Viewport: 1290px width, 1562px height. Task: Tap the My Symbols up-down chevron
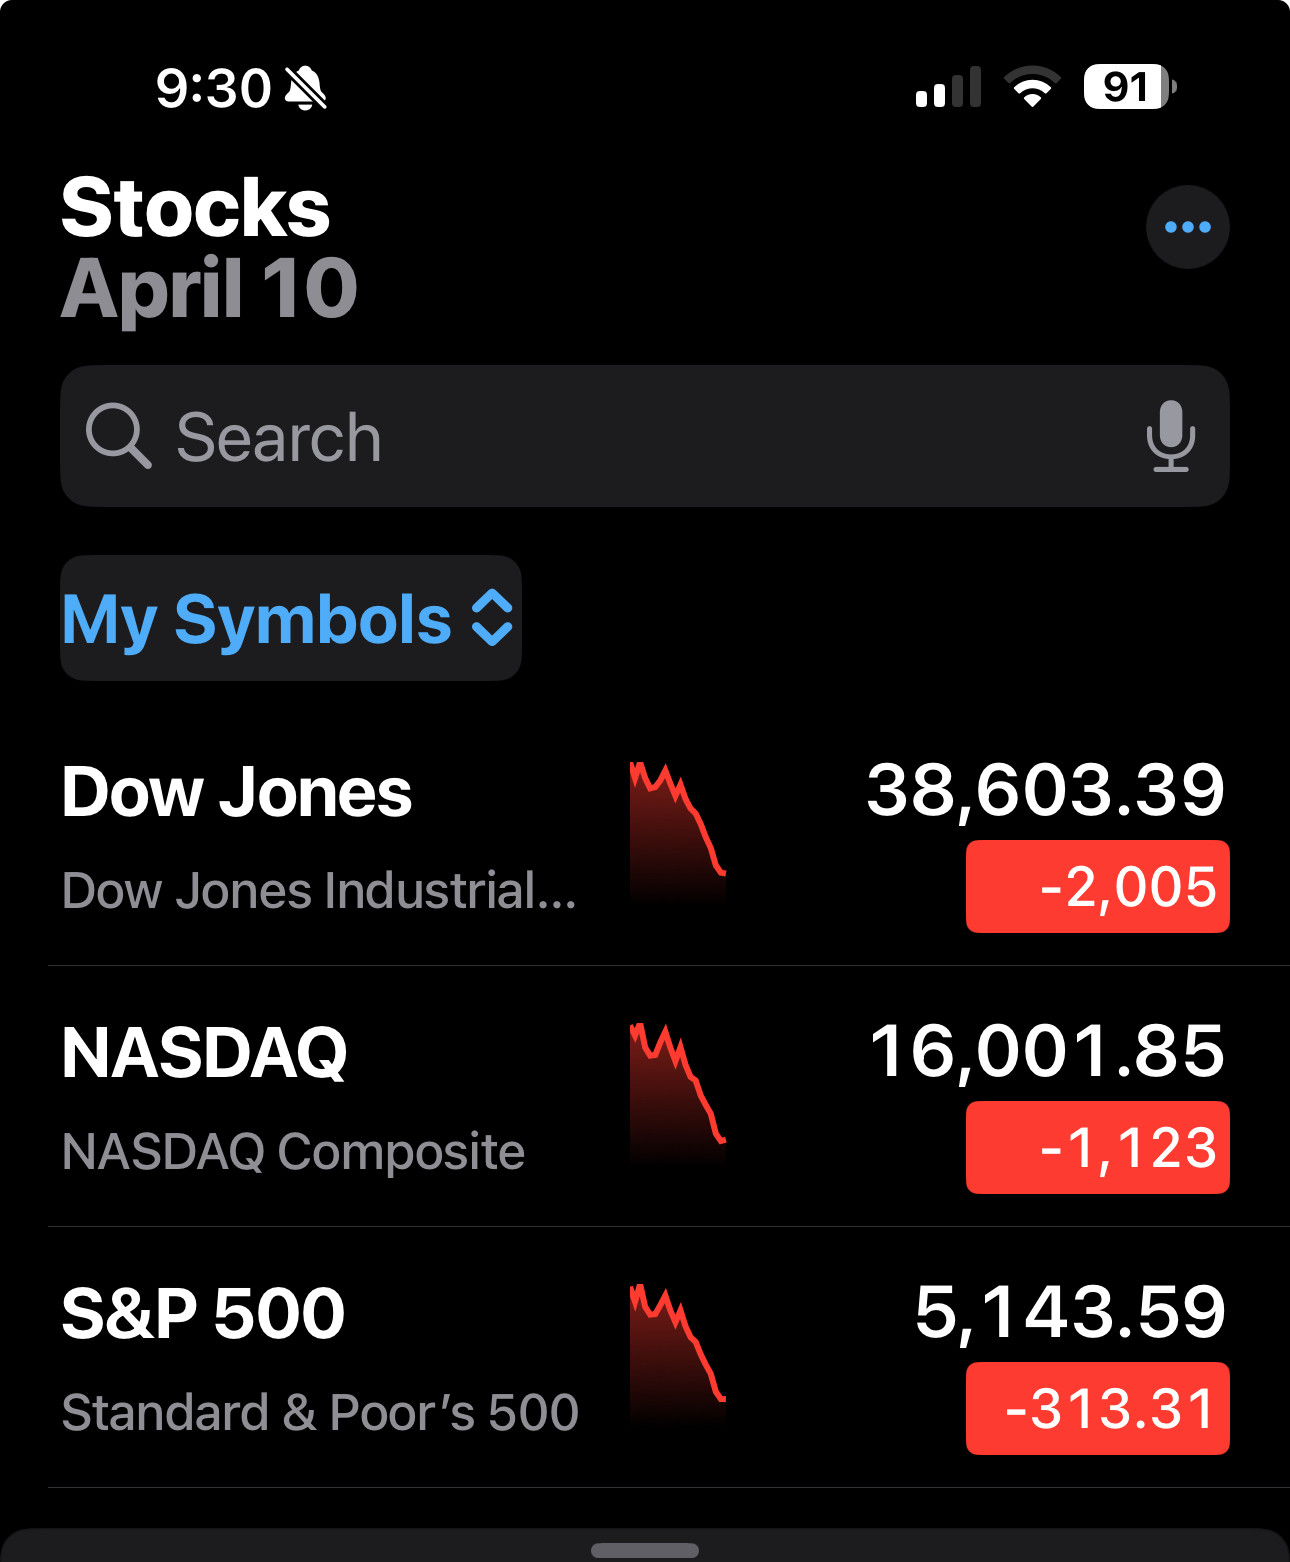coord(492,618)
